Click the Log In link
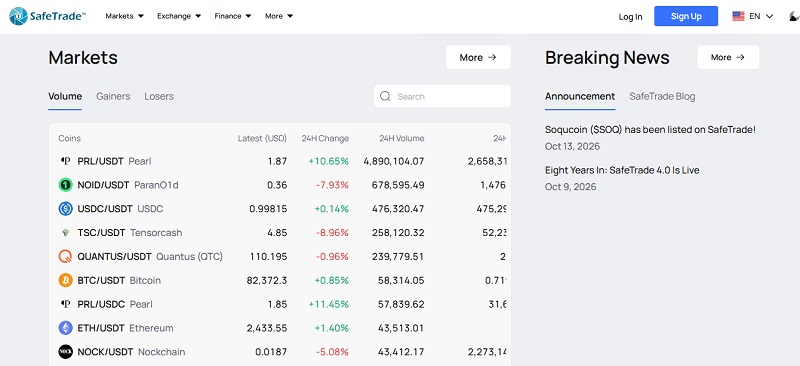The width and height of the screenshot is (800, 366). [631, 17]
